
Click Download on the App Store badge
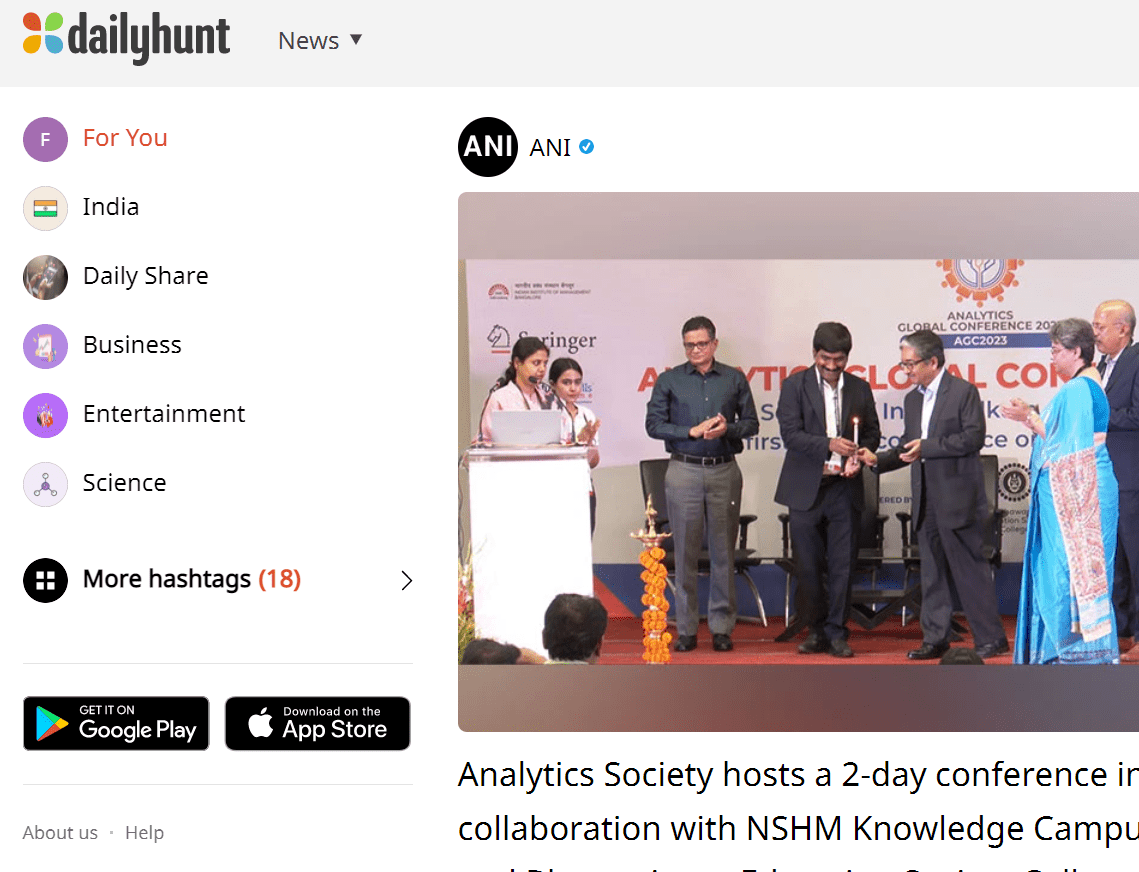[x=317, y=723]
